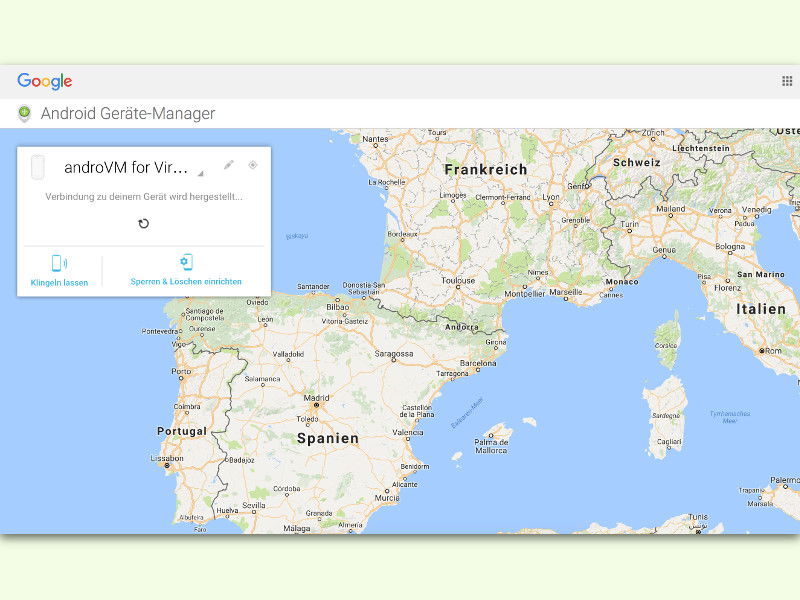800x600 pixels.
Task: Click the 'Santander' label on the map
Action: click(313, 287)
